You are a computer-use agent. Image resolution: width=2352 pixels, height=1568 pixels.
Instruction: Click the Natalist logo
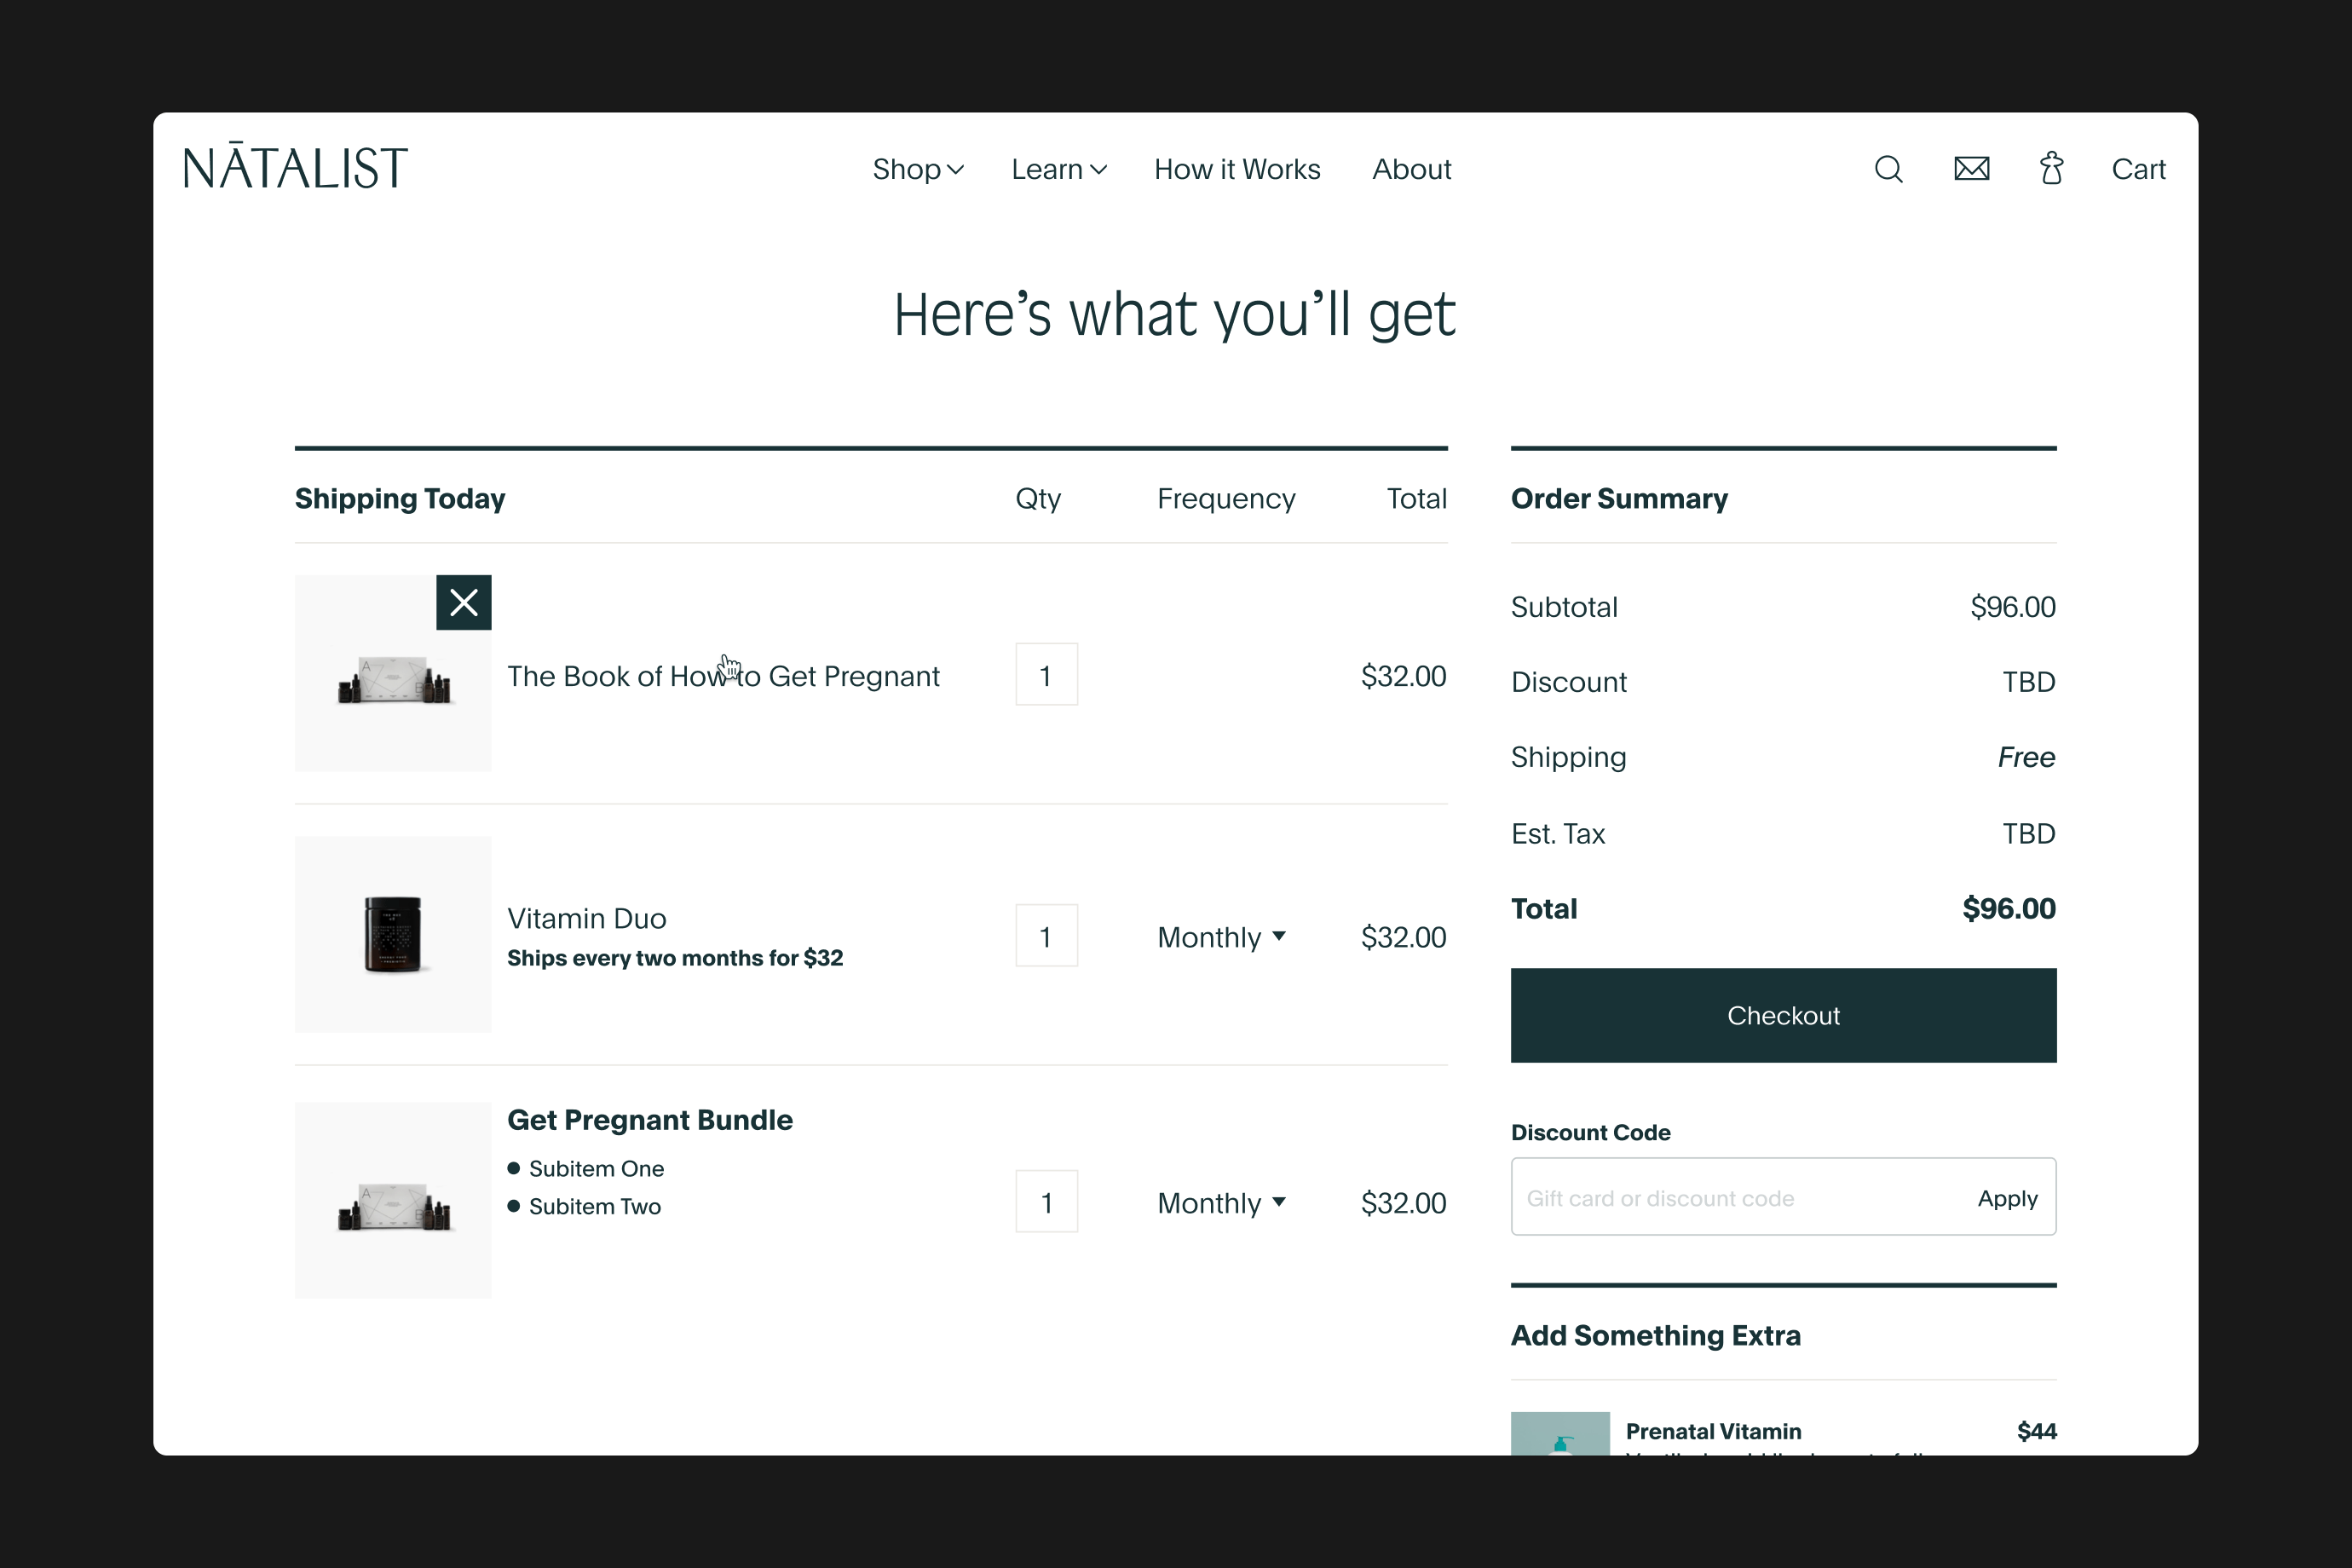tap(295, 167)
